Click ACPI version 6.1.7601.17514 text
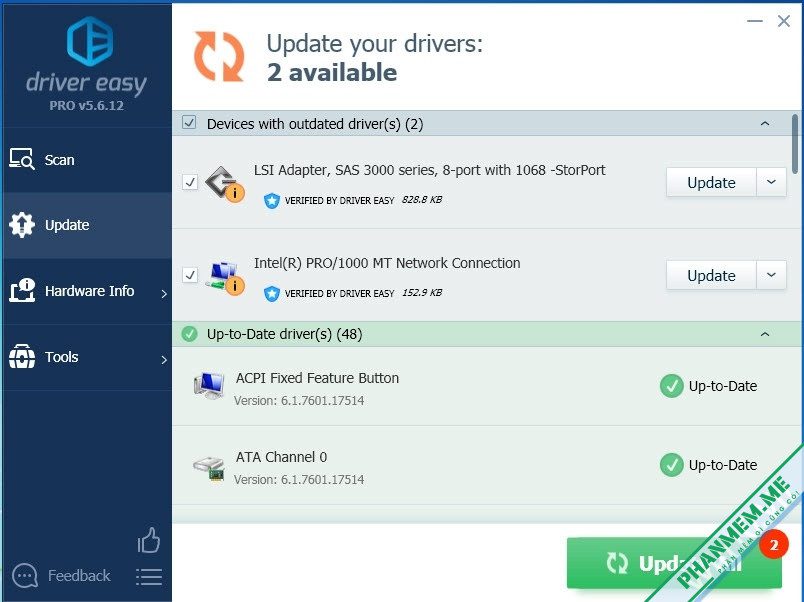804x602 pixels. coord(299,400)
